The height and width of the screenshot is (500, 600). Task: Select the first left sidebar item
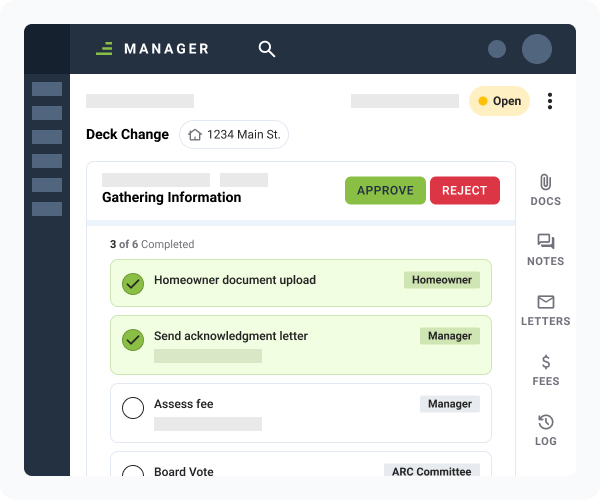point(47,89)
